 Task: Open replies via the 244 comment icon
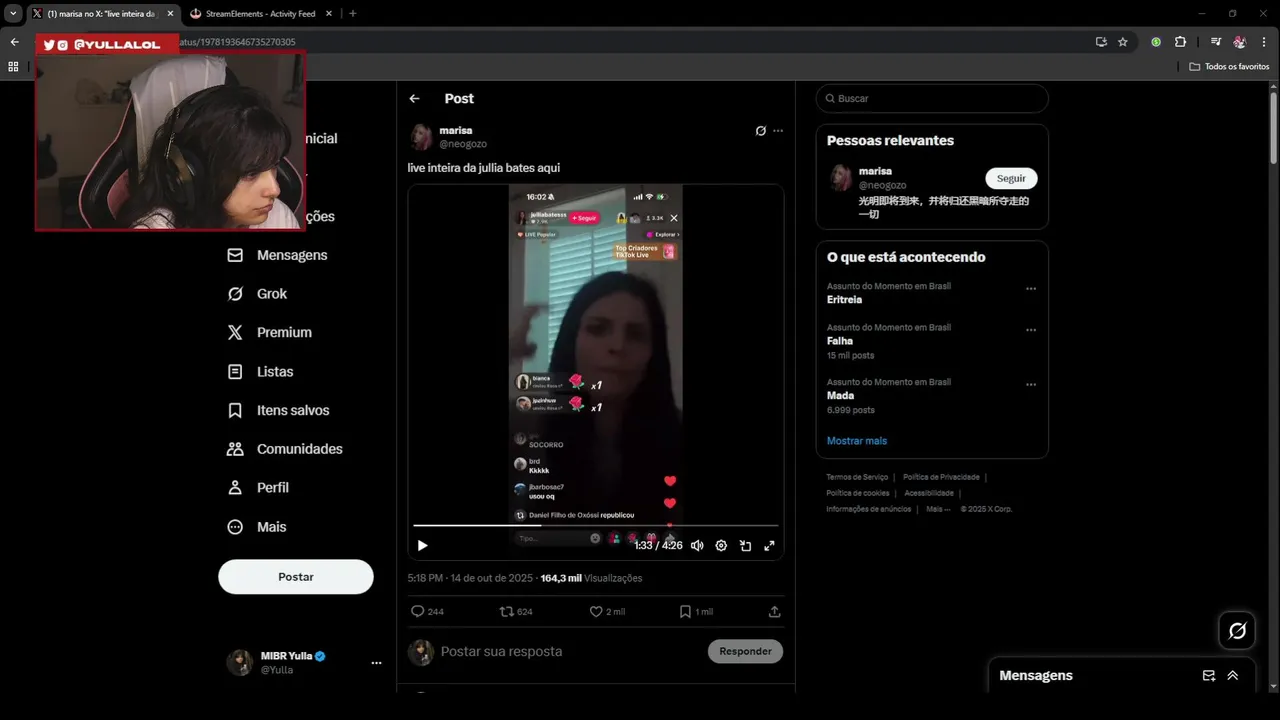[x=427, y=611]
